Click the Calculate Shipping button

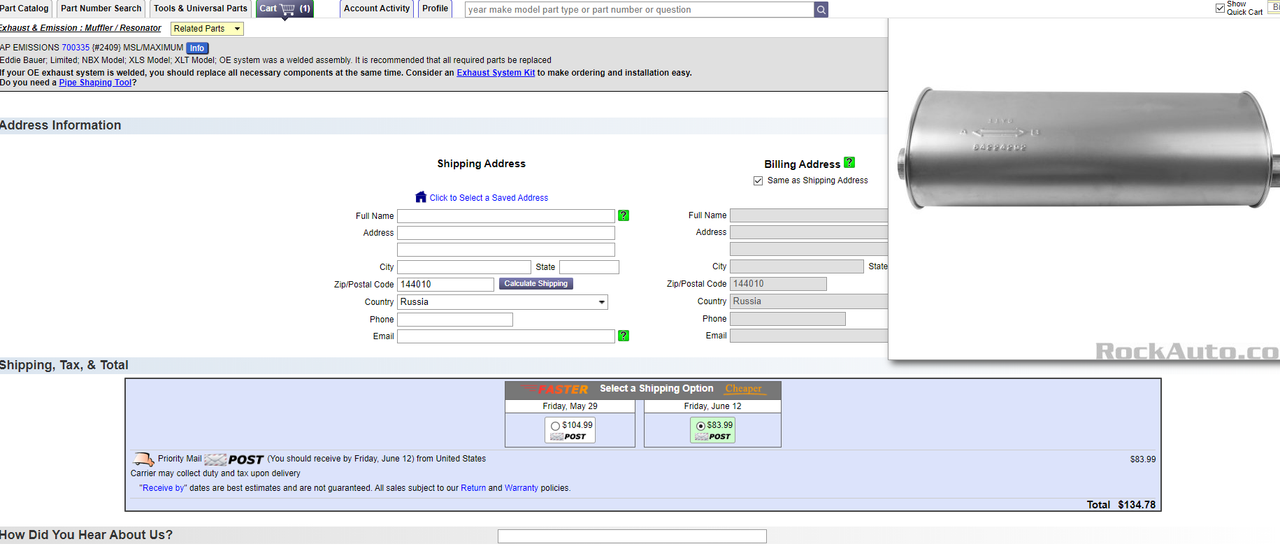[536, 284]
